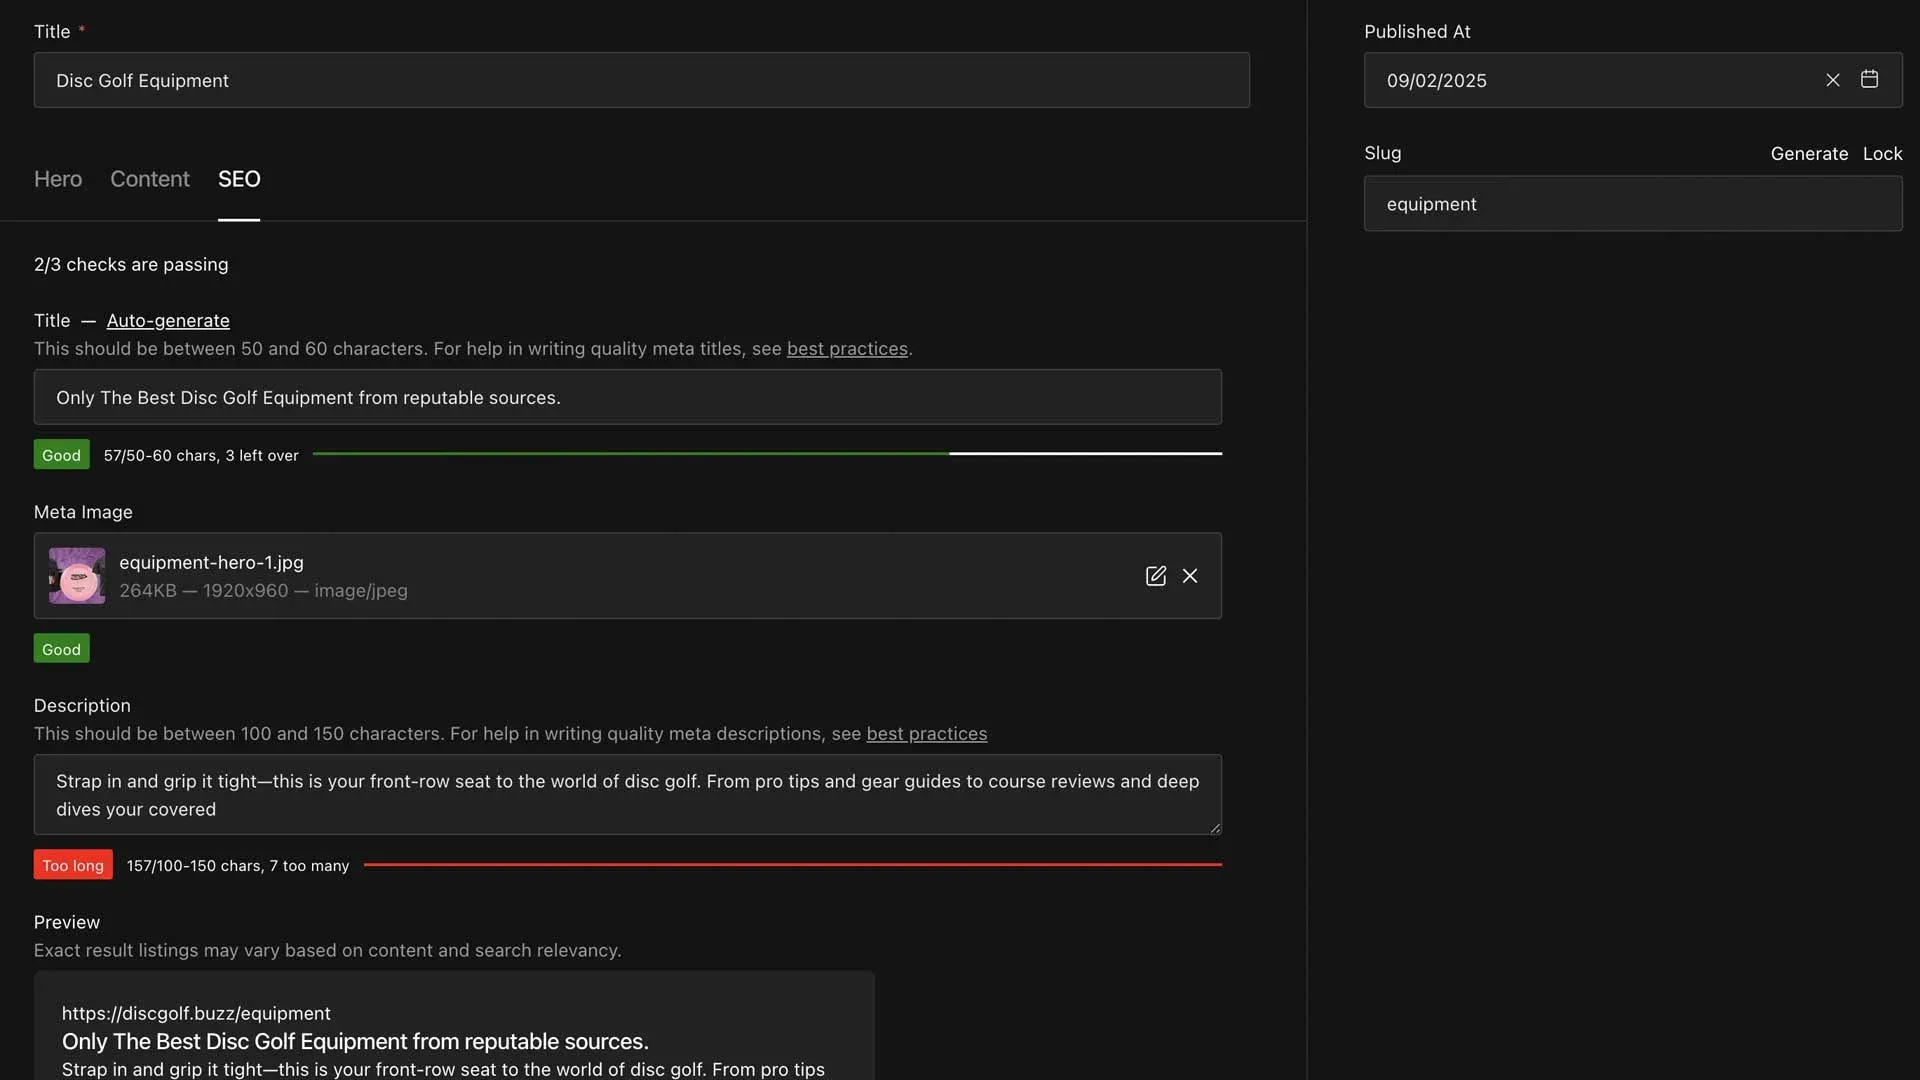Open the calendar picker for Published At

point(1869,79)
